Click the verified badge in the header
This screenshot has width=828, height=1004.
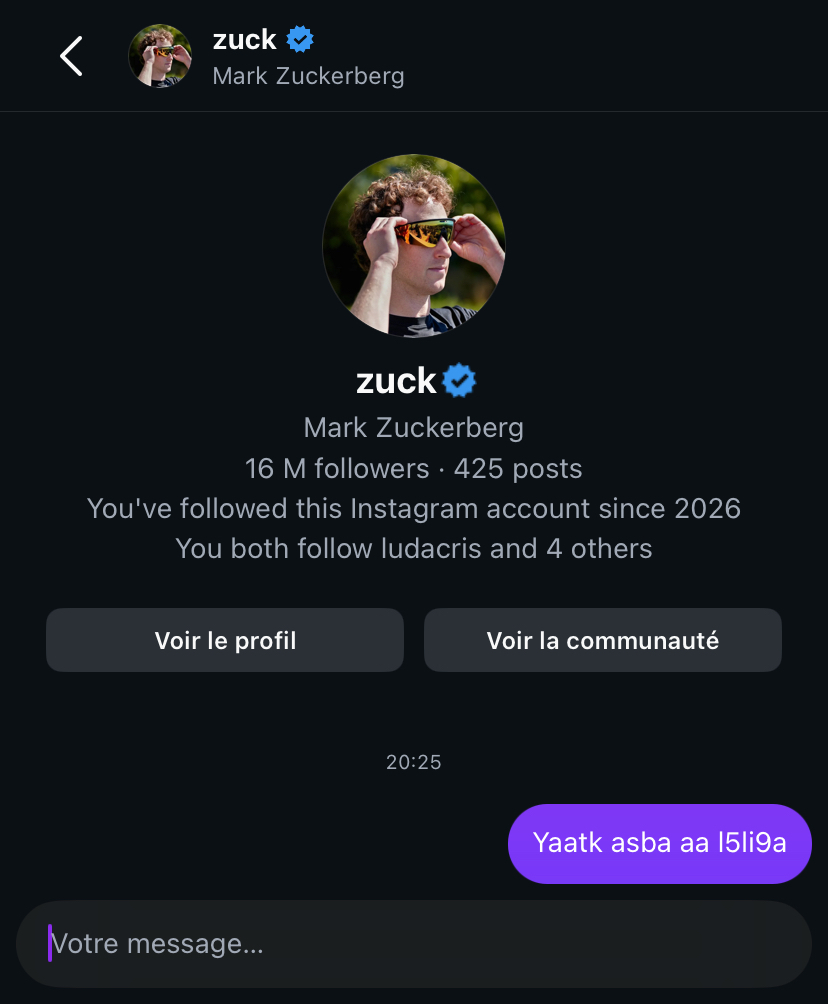click(x=300, y=40)
